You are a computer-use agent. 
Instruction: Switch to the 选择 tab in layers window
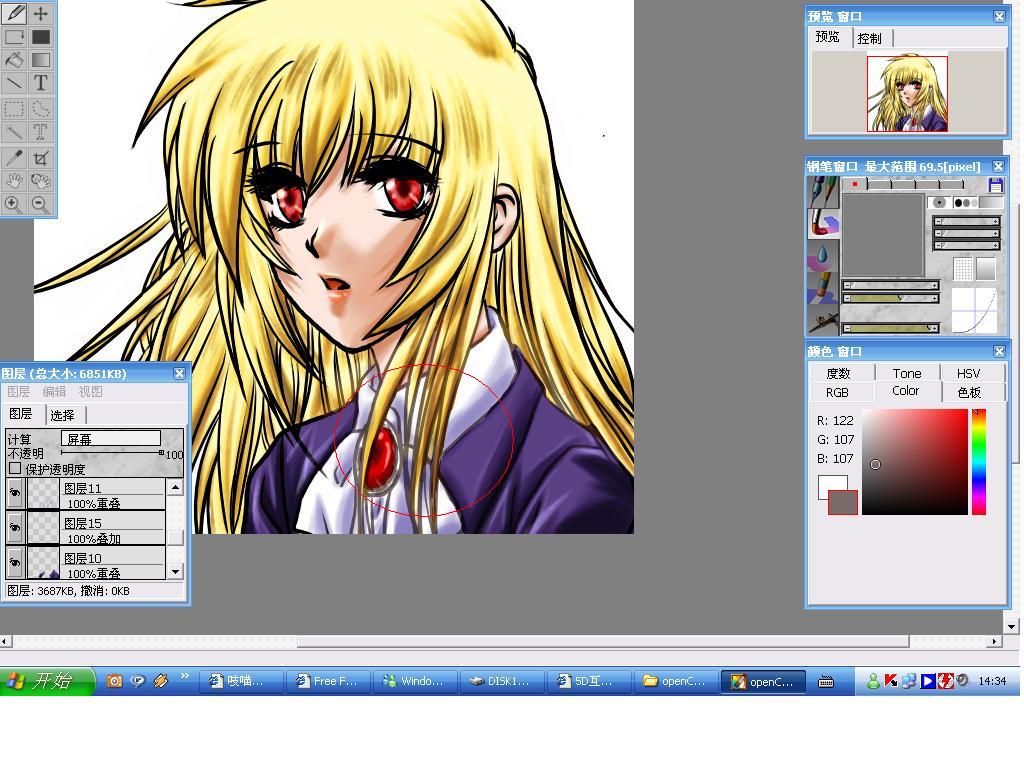point(63,415)
